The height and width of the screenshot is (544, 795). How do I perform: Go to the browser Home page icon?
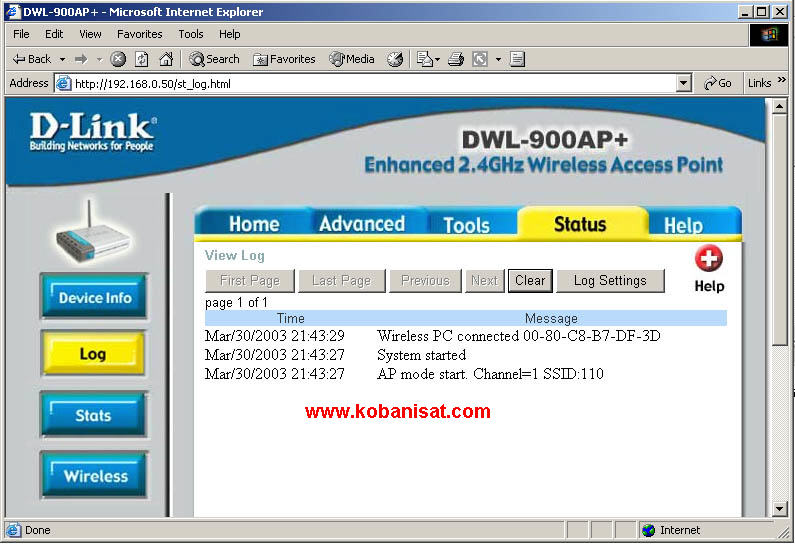point(166,59)
